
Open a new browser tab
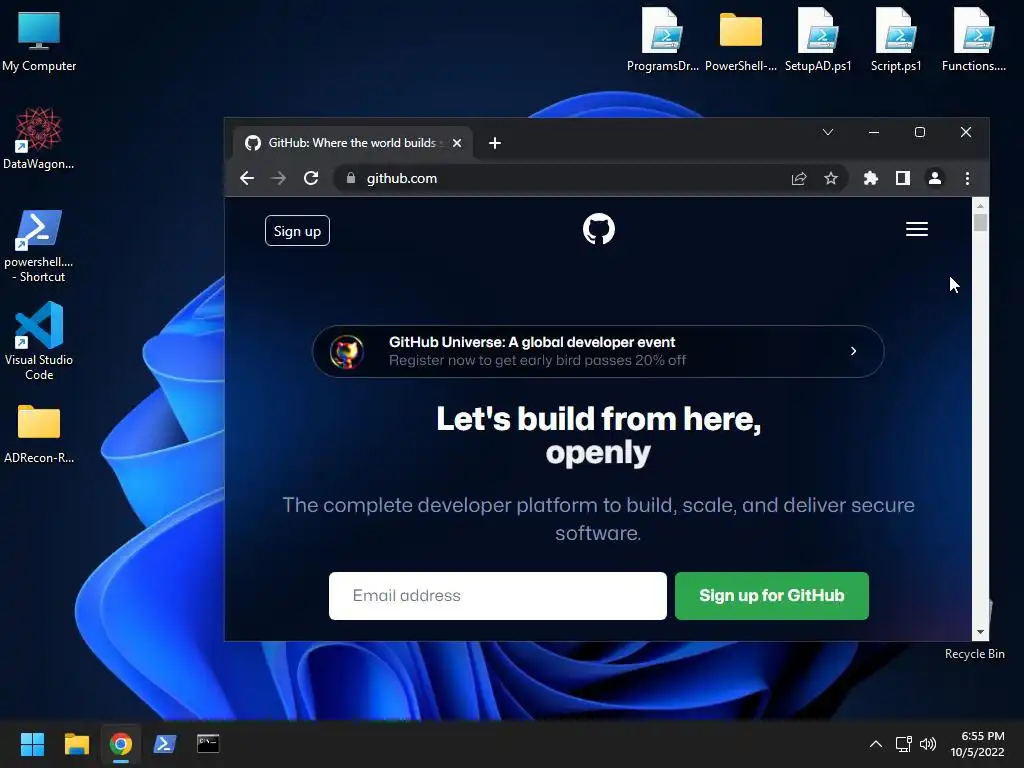tap(495, 143)
